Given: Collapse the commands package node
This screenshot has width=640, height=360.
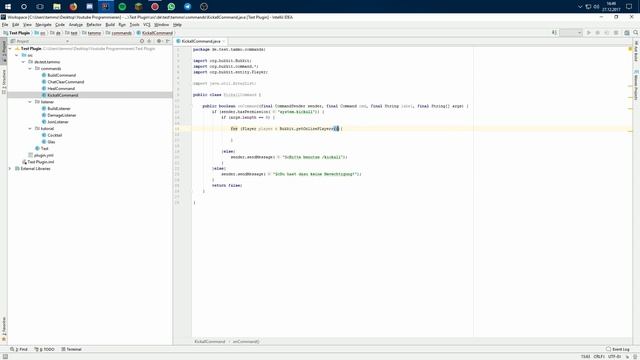Looking at the screenshot, I should (x=30, y=69).
